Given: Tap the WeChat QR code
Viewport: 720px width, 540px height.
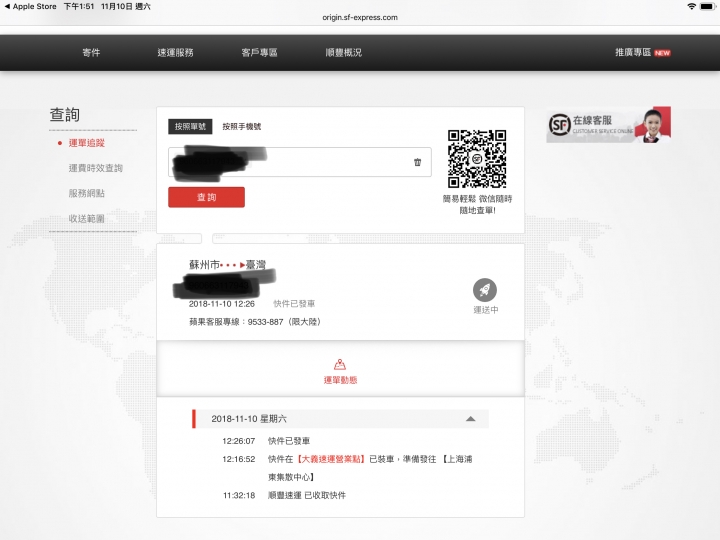Looking at the screenshot, I should click(477, 159).
